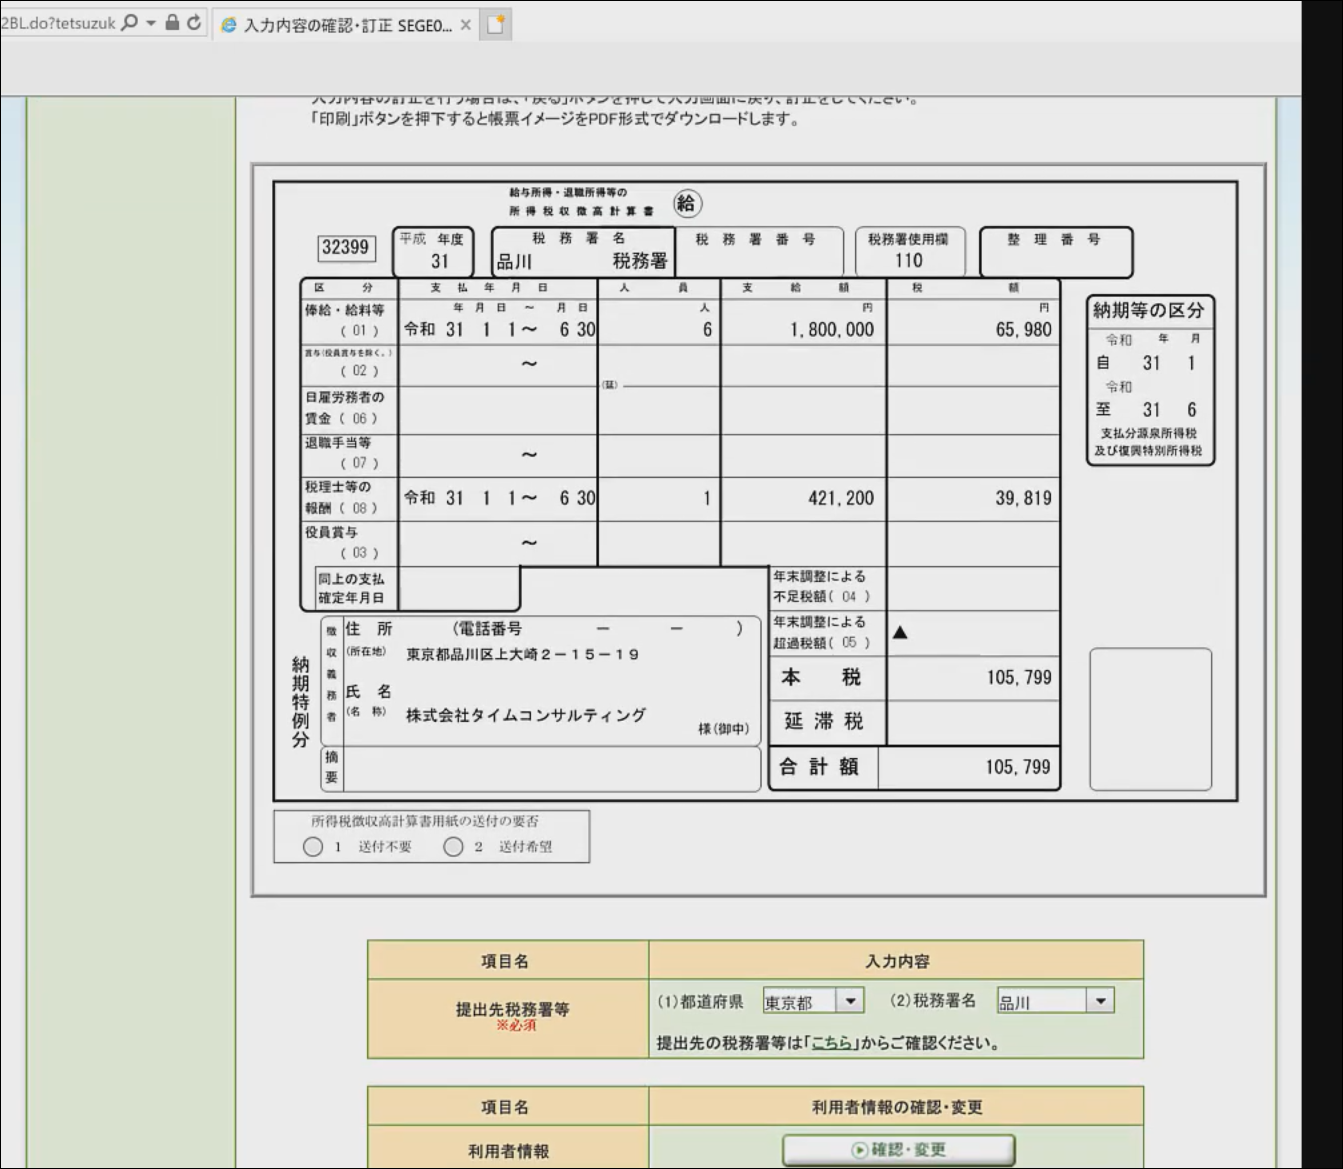The width and height of the screenshot is (1343, 1169).
Task: Click the black triangle mark in 超過税額 row
Action: coord(900,633)
